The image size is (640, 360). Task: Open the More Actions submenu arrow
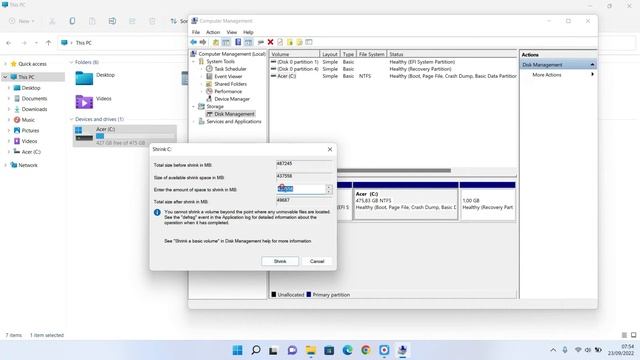592,75
